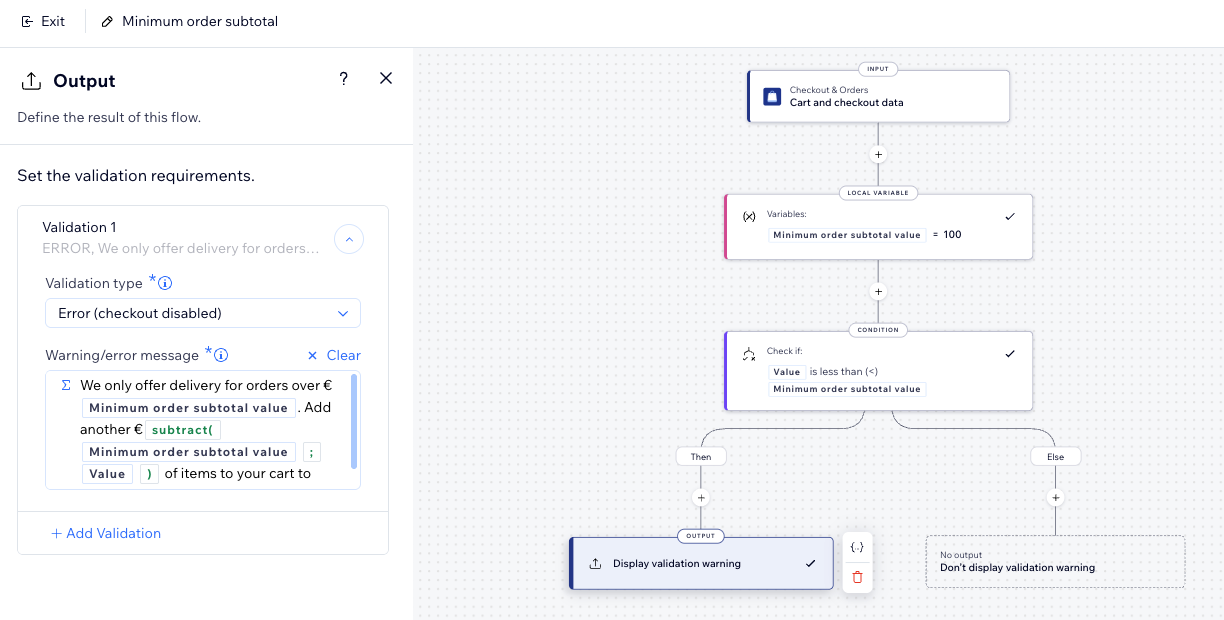Open the {..} JSON view beside Display validation warning
This screenshot has width=1224, height=620.
point(857,546)
